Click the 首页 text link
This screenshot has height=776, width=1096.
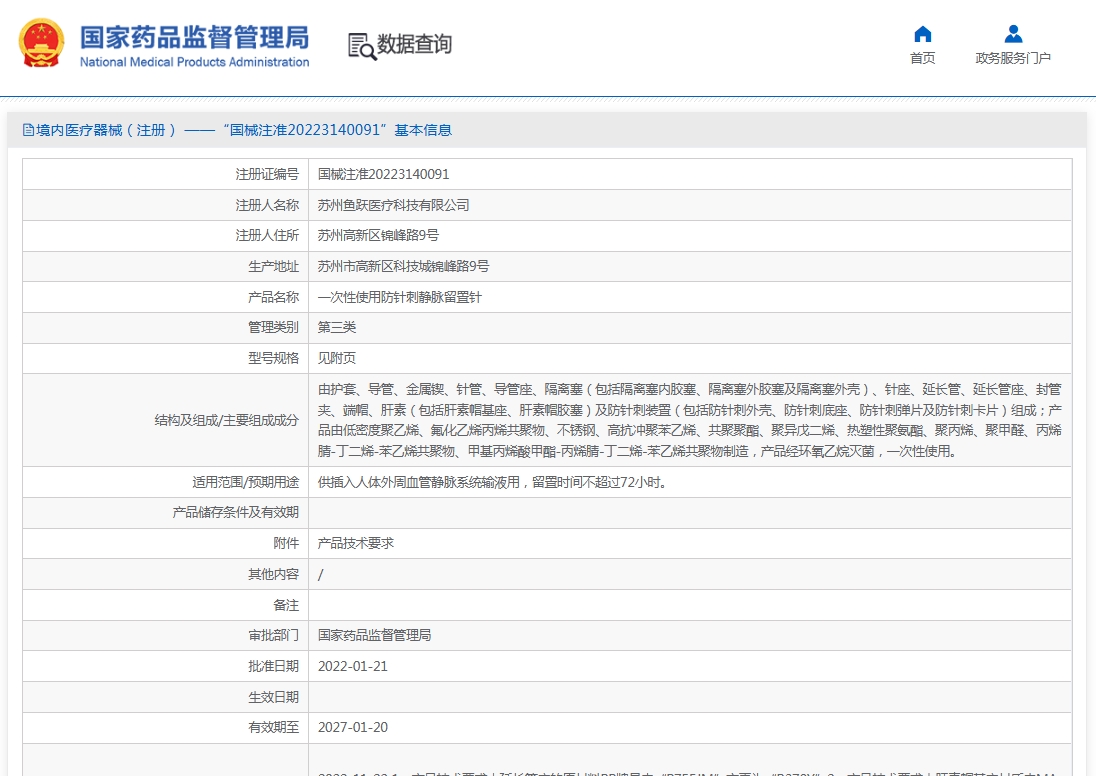pyautogui.click(x=923, y=58)
